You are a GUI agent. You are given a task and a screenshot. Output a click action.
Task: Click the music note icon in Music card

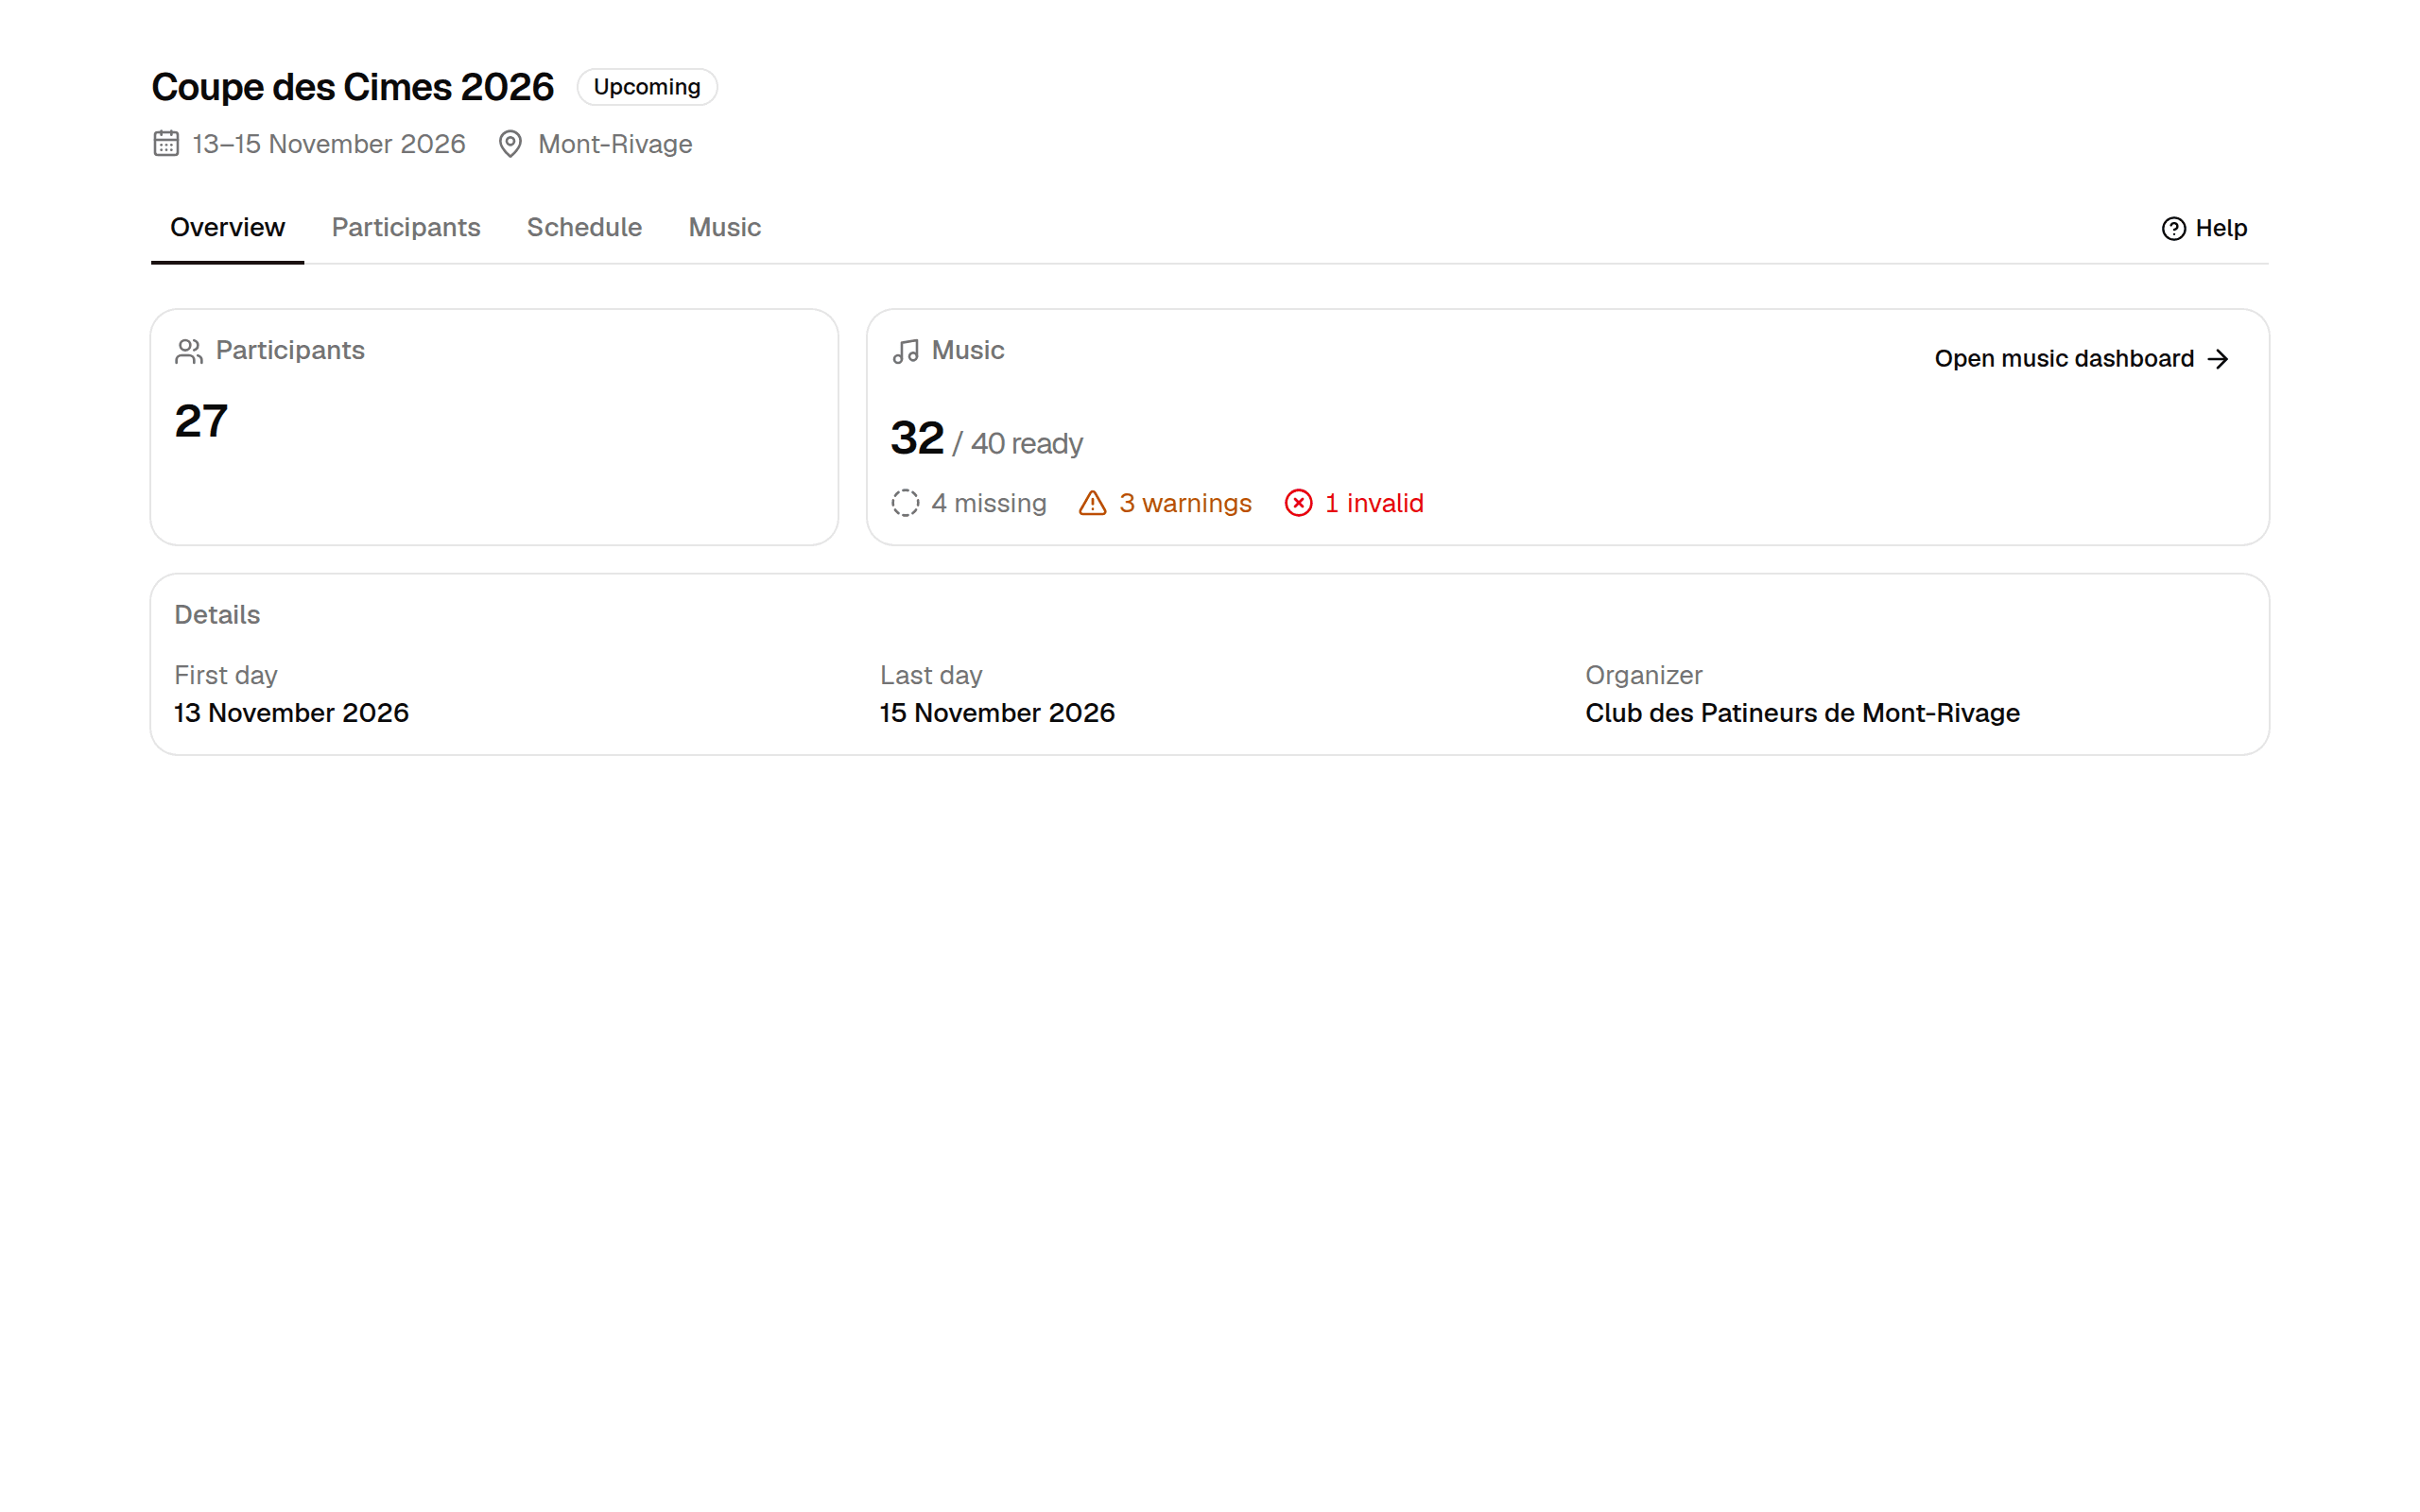[x=905, y=351]
